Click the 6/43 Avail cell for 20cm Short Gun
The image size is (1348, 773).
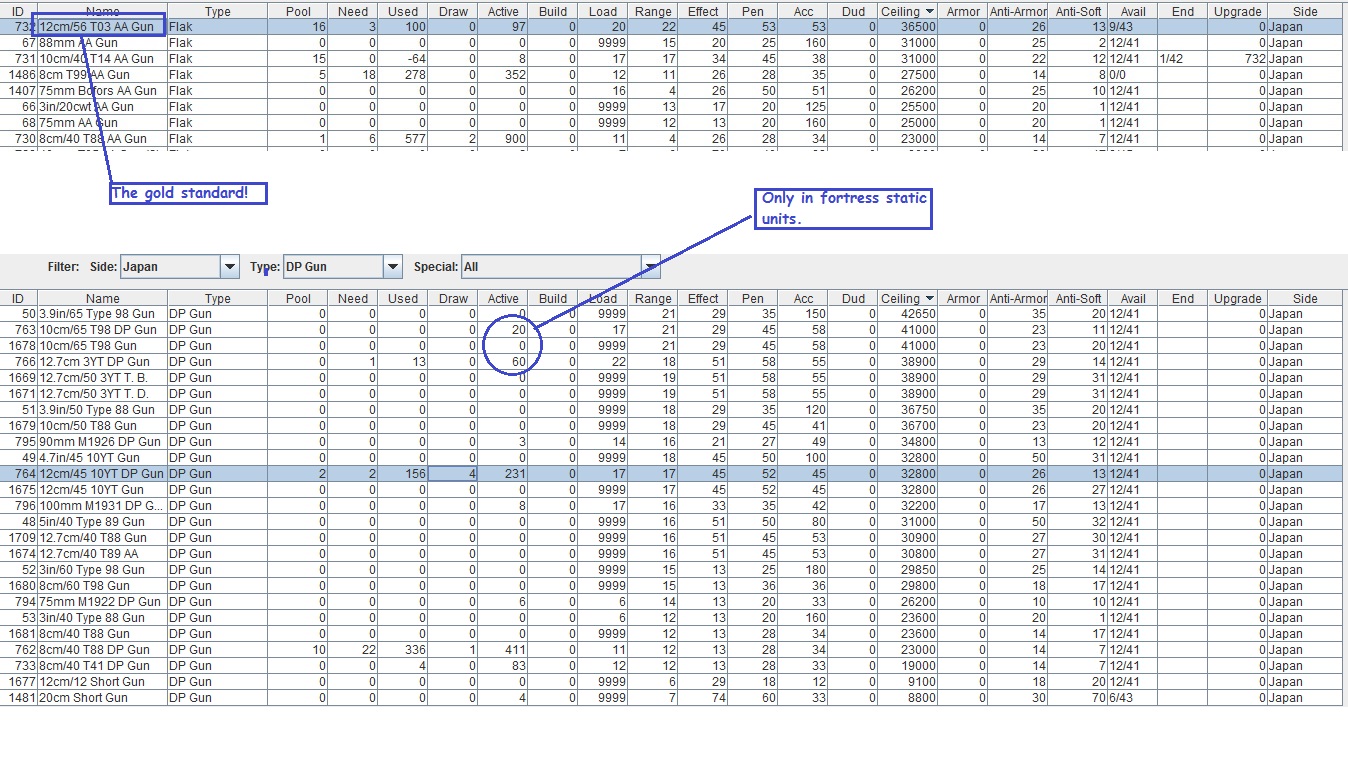pos(1133,698)
